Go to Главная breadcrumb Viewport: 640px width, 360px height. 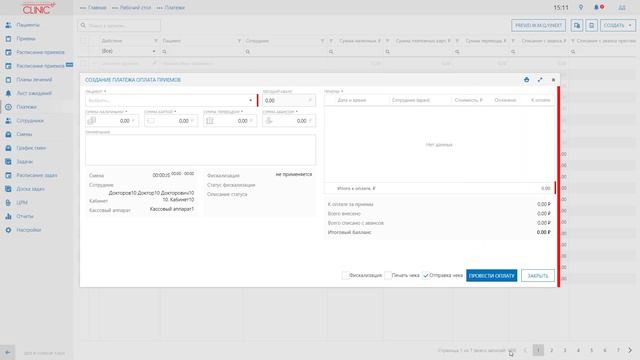pos(97,8)
